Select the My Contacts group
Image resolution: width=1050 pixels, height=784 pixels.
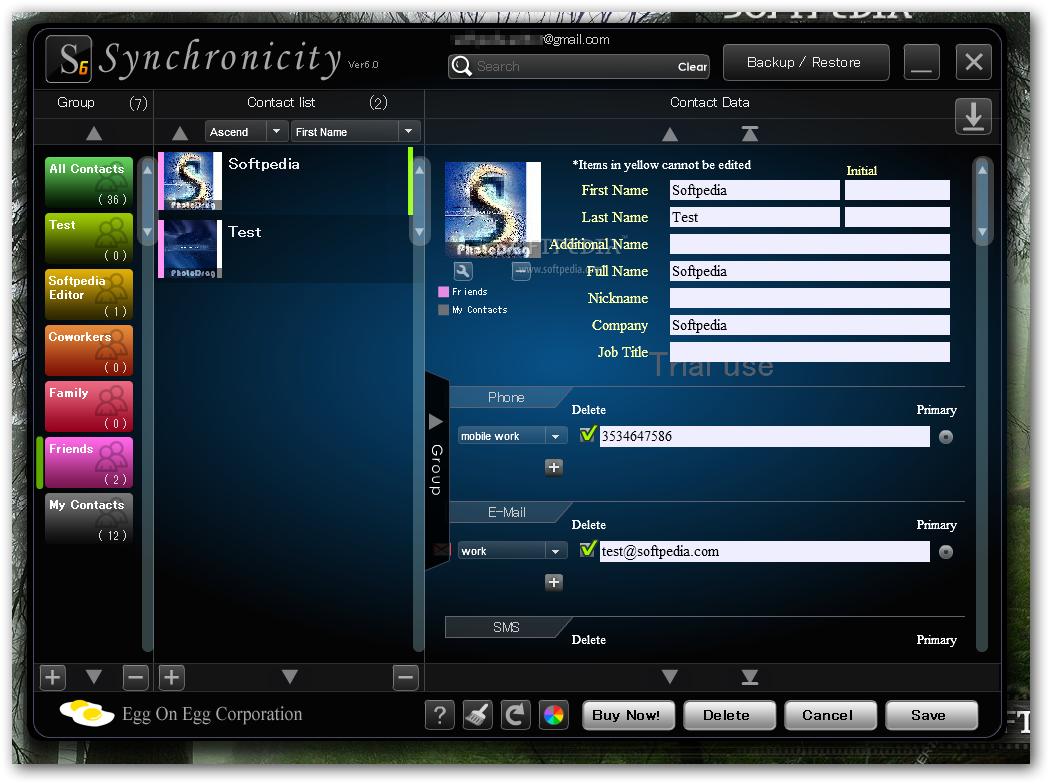[x=89, y=519]
